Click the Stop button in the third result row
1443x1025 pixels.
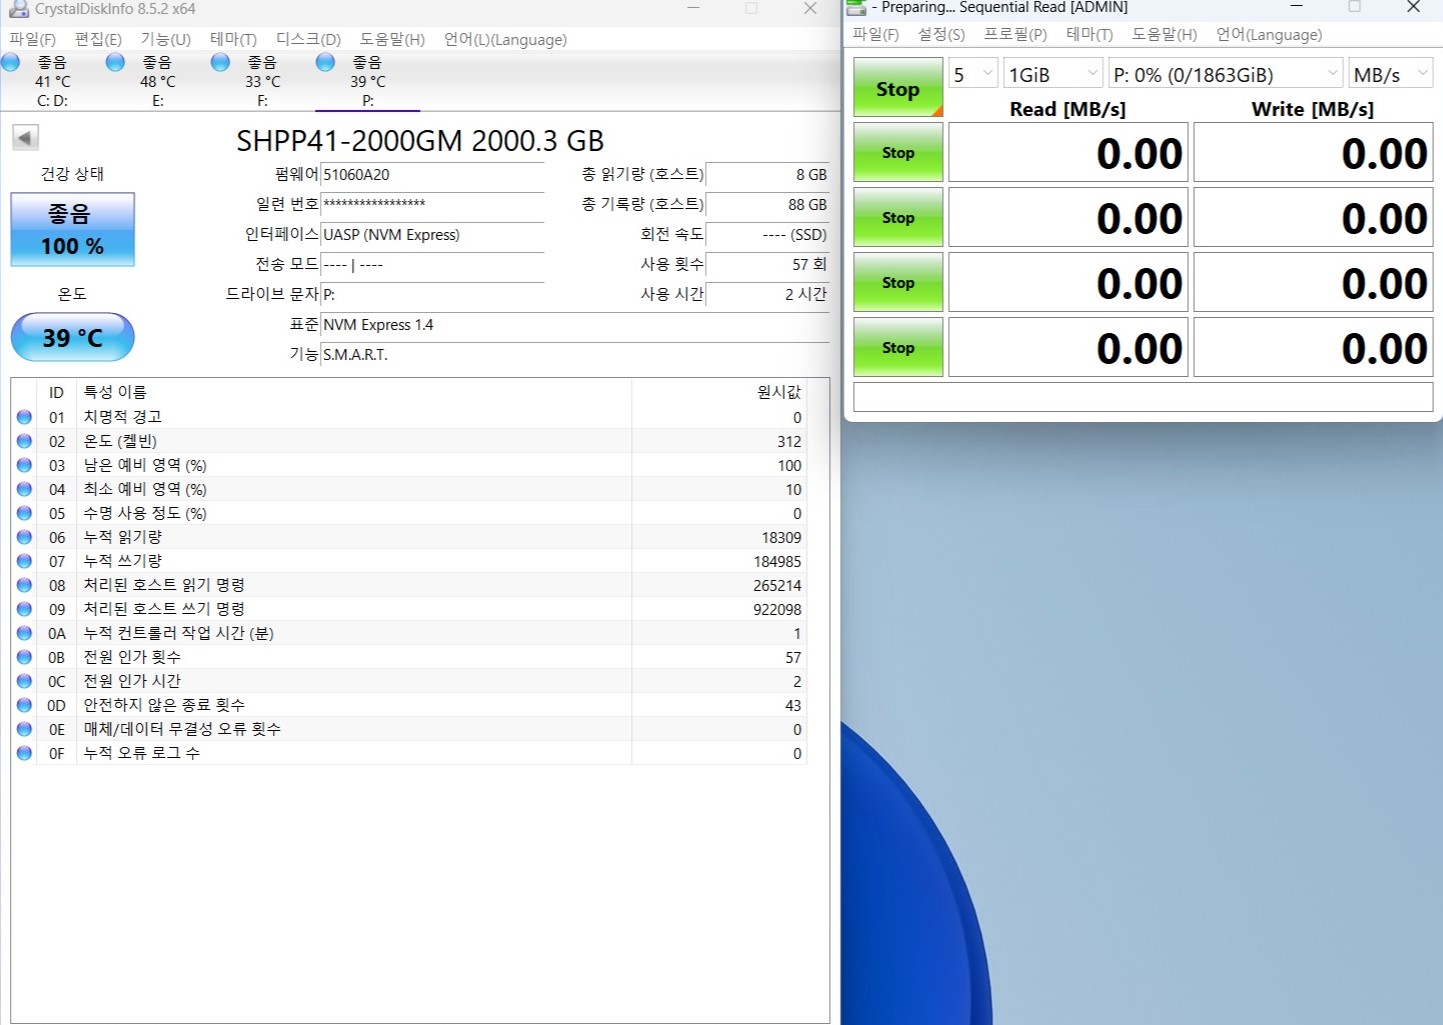898,282
